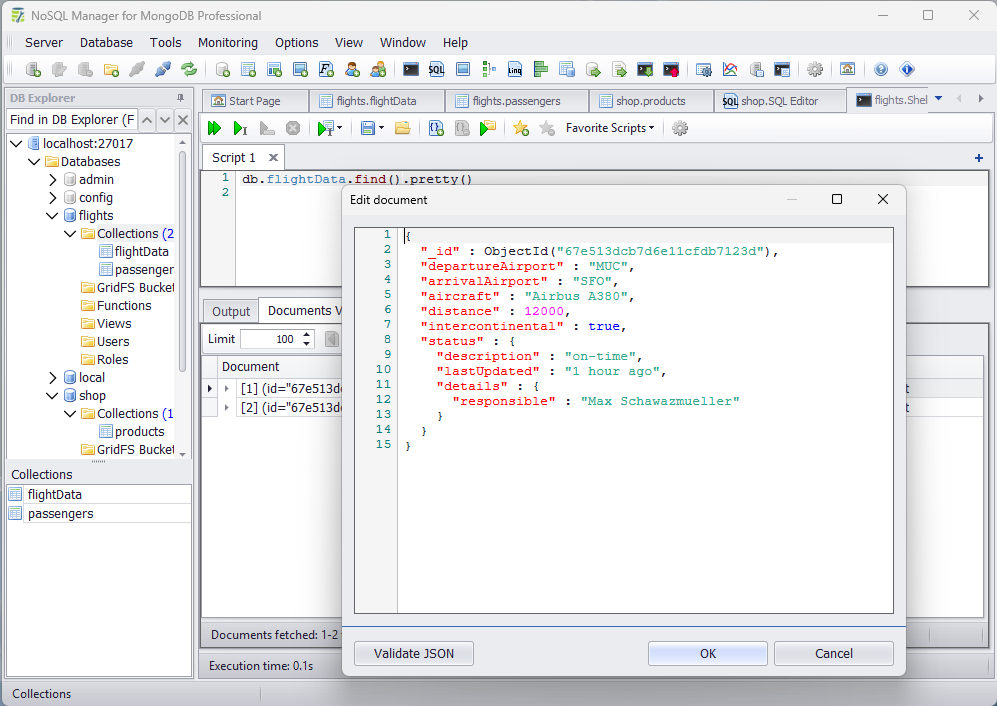The image size is (997, 706).
Task: Switch to the flights.passengers tab
Action: [516, 101]
